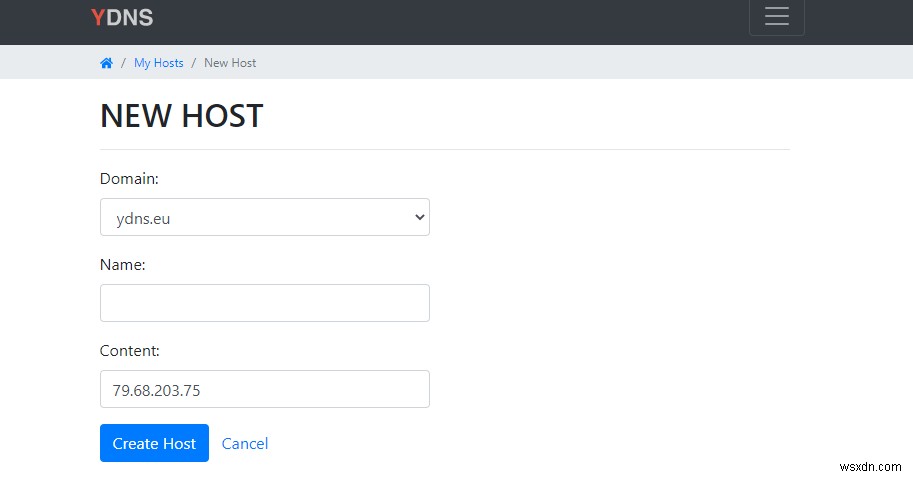Click the slash separator after My Hosts
Screen dimensions: 913x477
[194, 63]
